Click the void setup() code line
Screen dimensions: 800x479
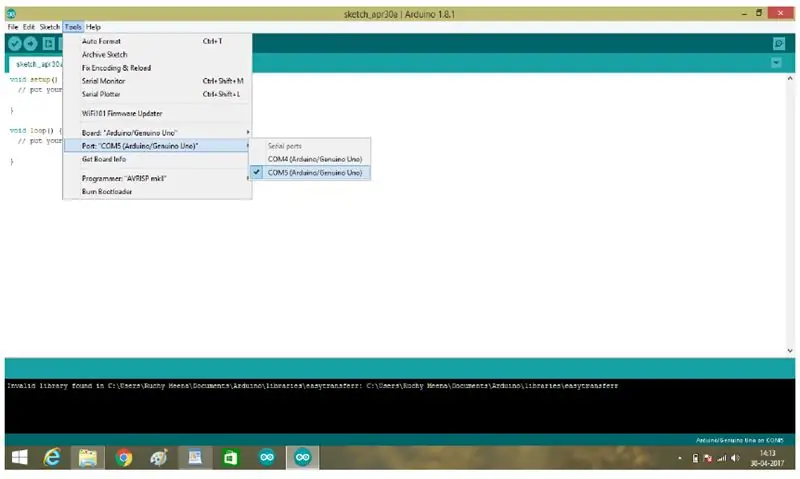(x=34, y=80)
